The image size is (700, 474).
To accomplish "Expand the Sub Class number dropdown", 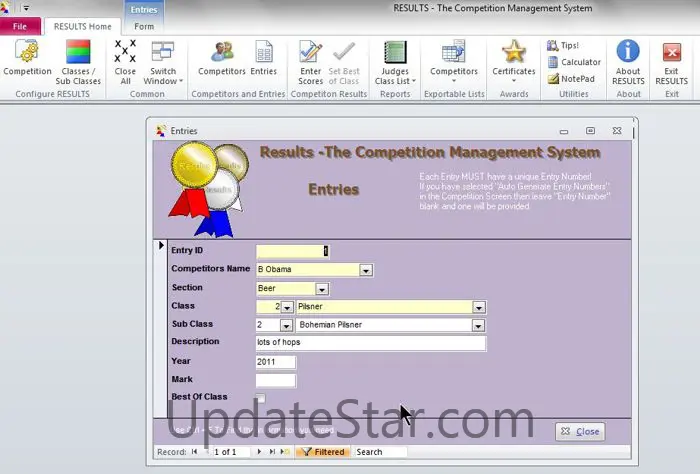I will point(287,325).
